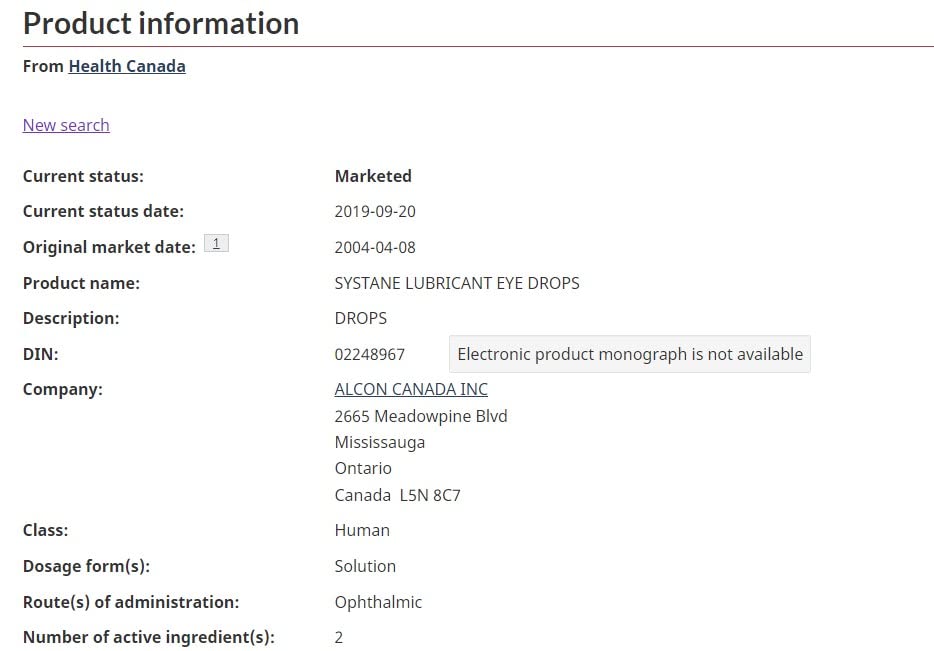Open the Health Canada link

point(127,66)
